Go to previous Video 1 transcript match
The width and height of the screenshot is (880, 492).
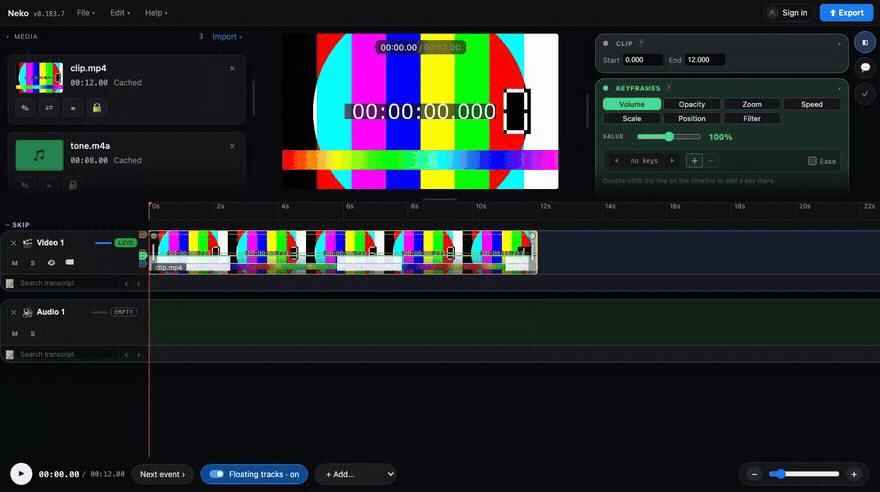coord(126,284)
